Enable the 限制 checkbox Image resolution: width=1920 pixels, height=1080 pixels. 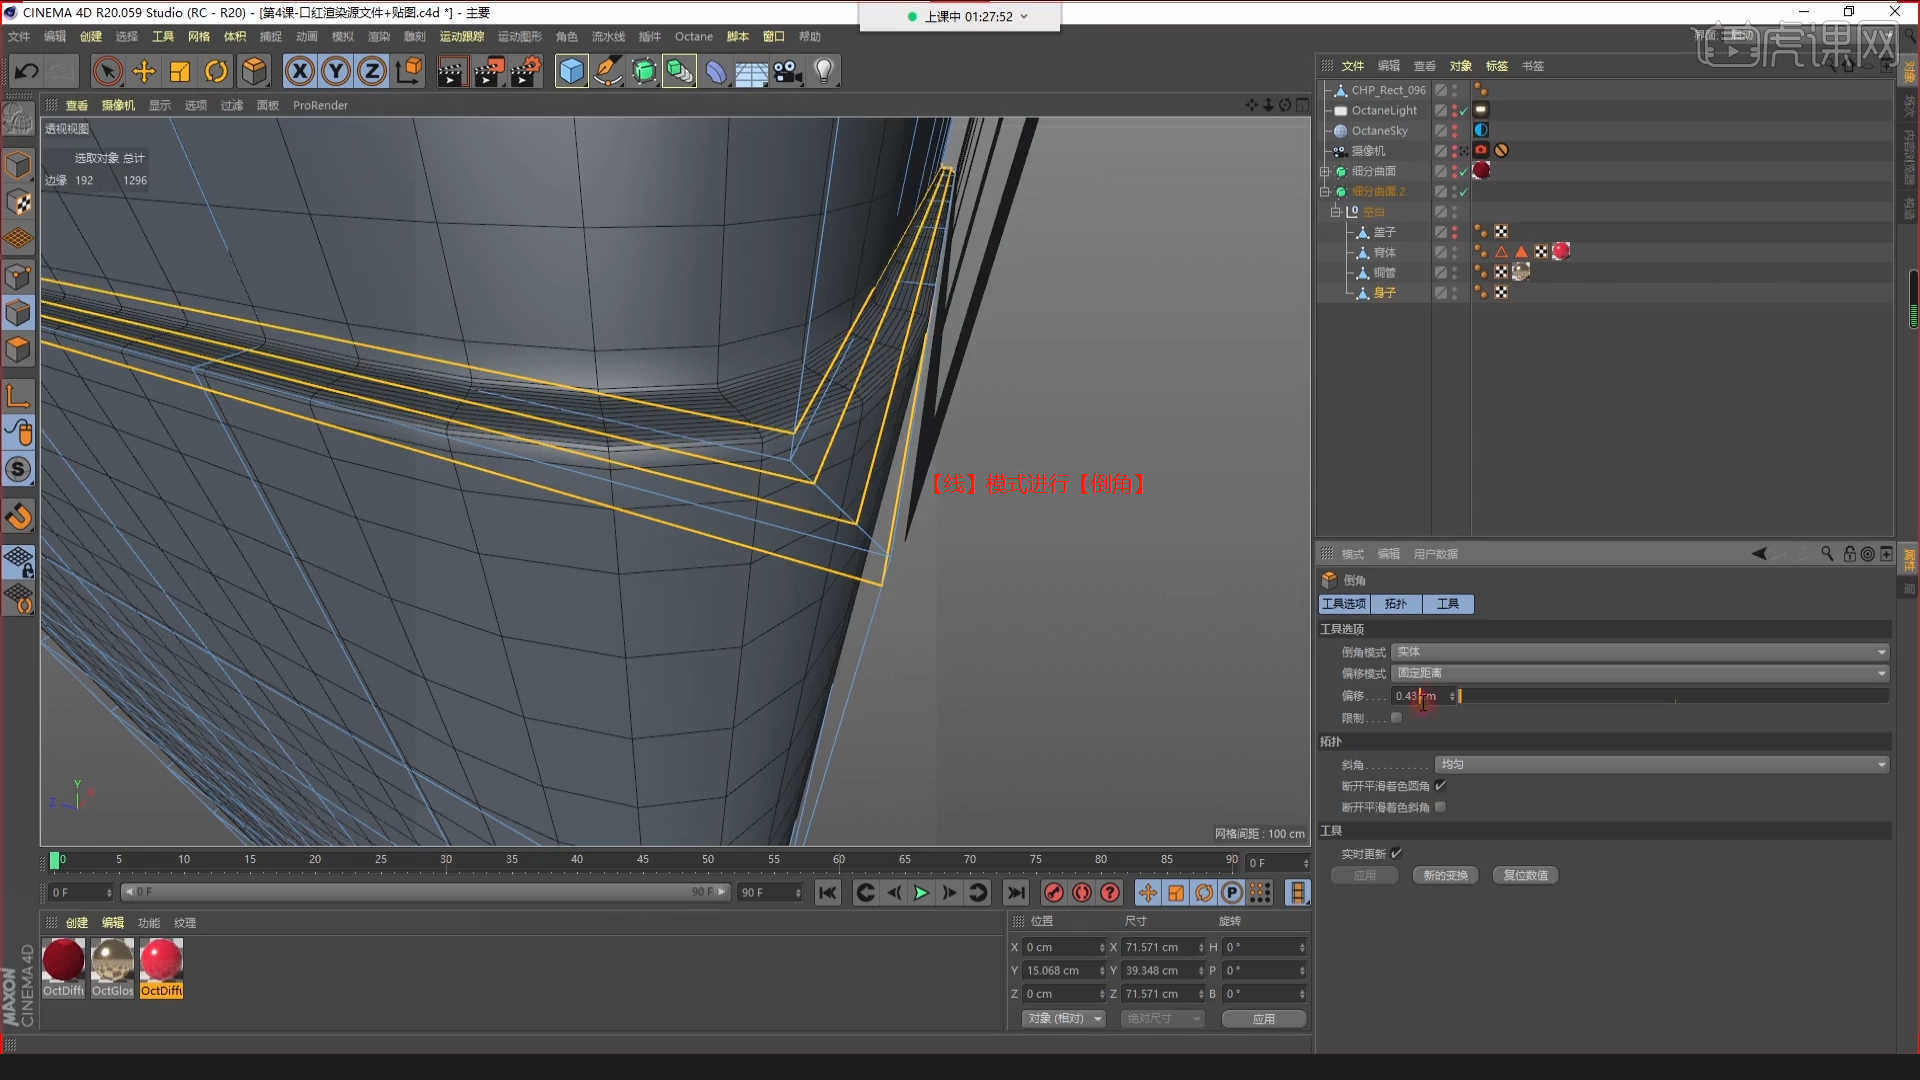tap(1397, 718)
